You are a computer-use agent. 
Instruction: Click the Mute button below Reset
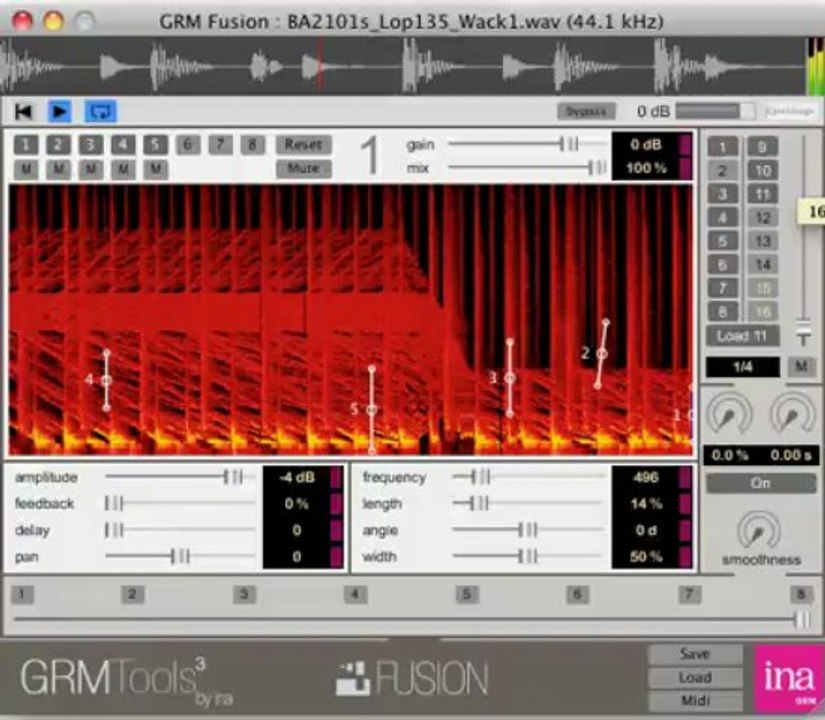click(x=304, y=168)
